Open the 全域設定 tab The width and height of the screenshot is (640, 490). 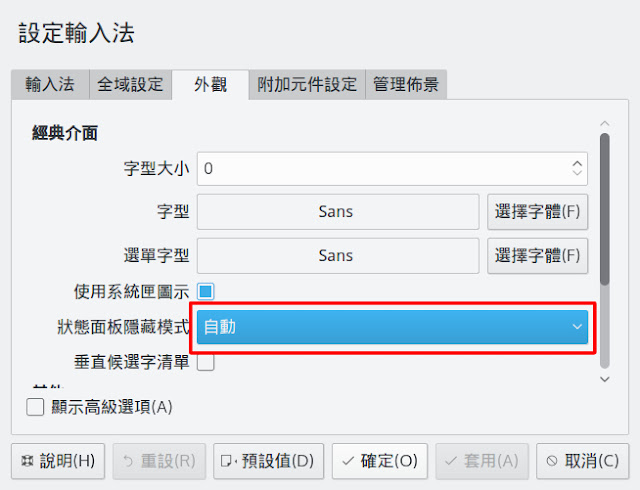click(130, 85)
